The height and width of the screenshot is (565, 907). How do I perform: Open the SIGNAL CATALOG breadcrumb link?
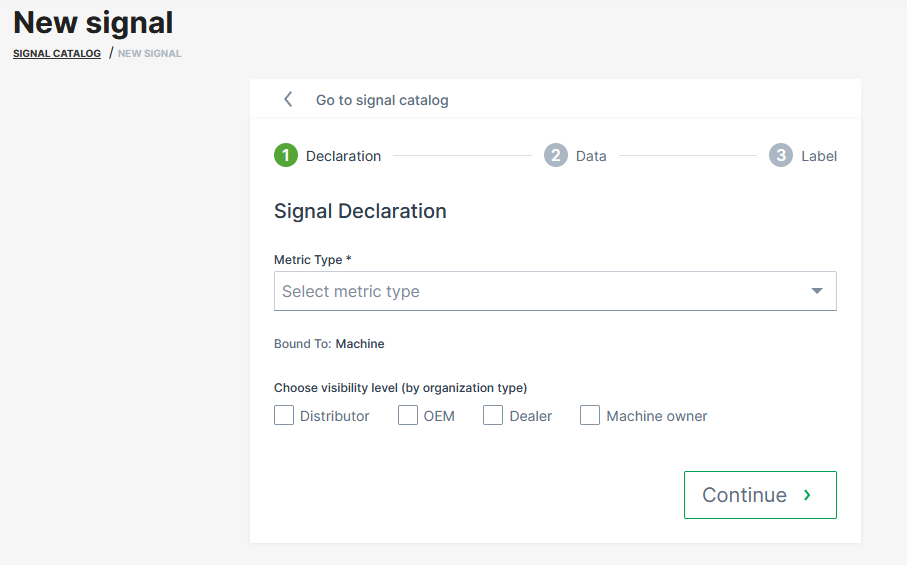tap(57, 53)
